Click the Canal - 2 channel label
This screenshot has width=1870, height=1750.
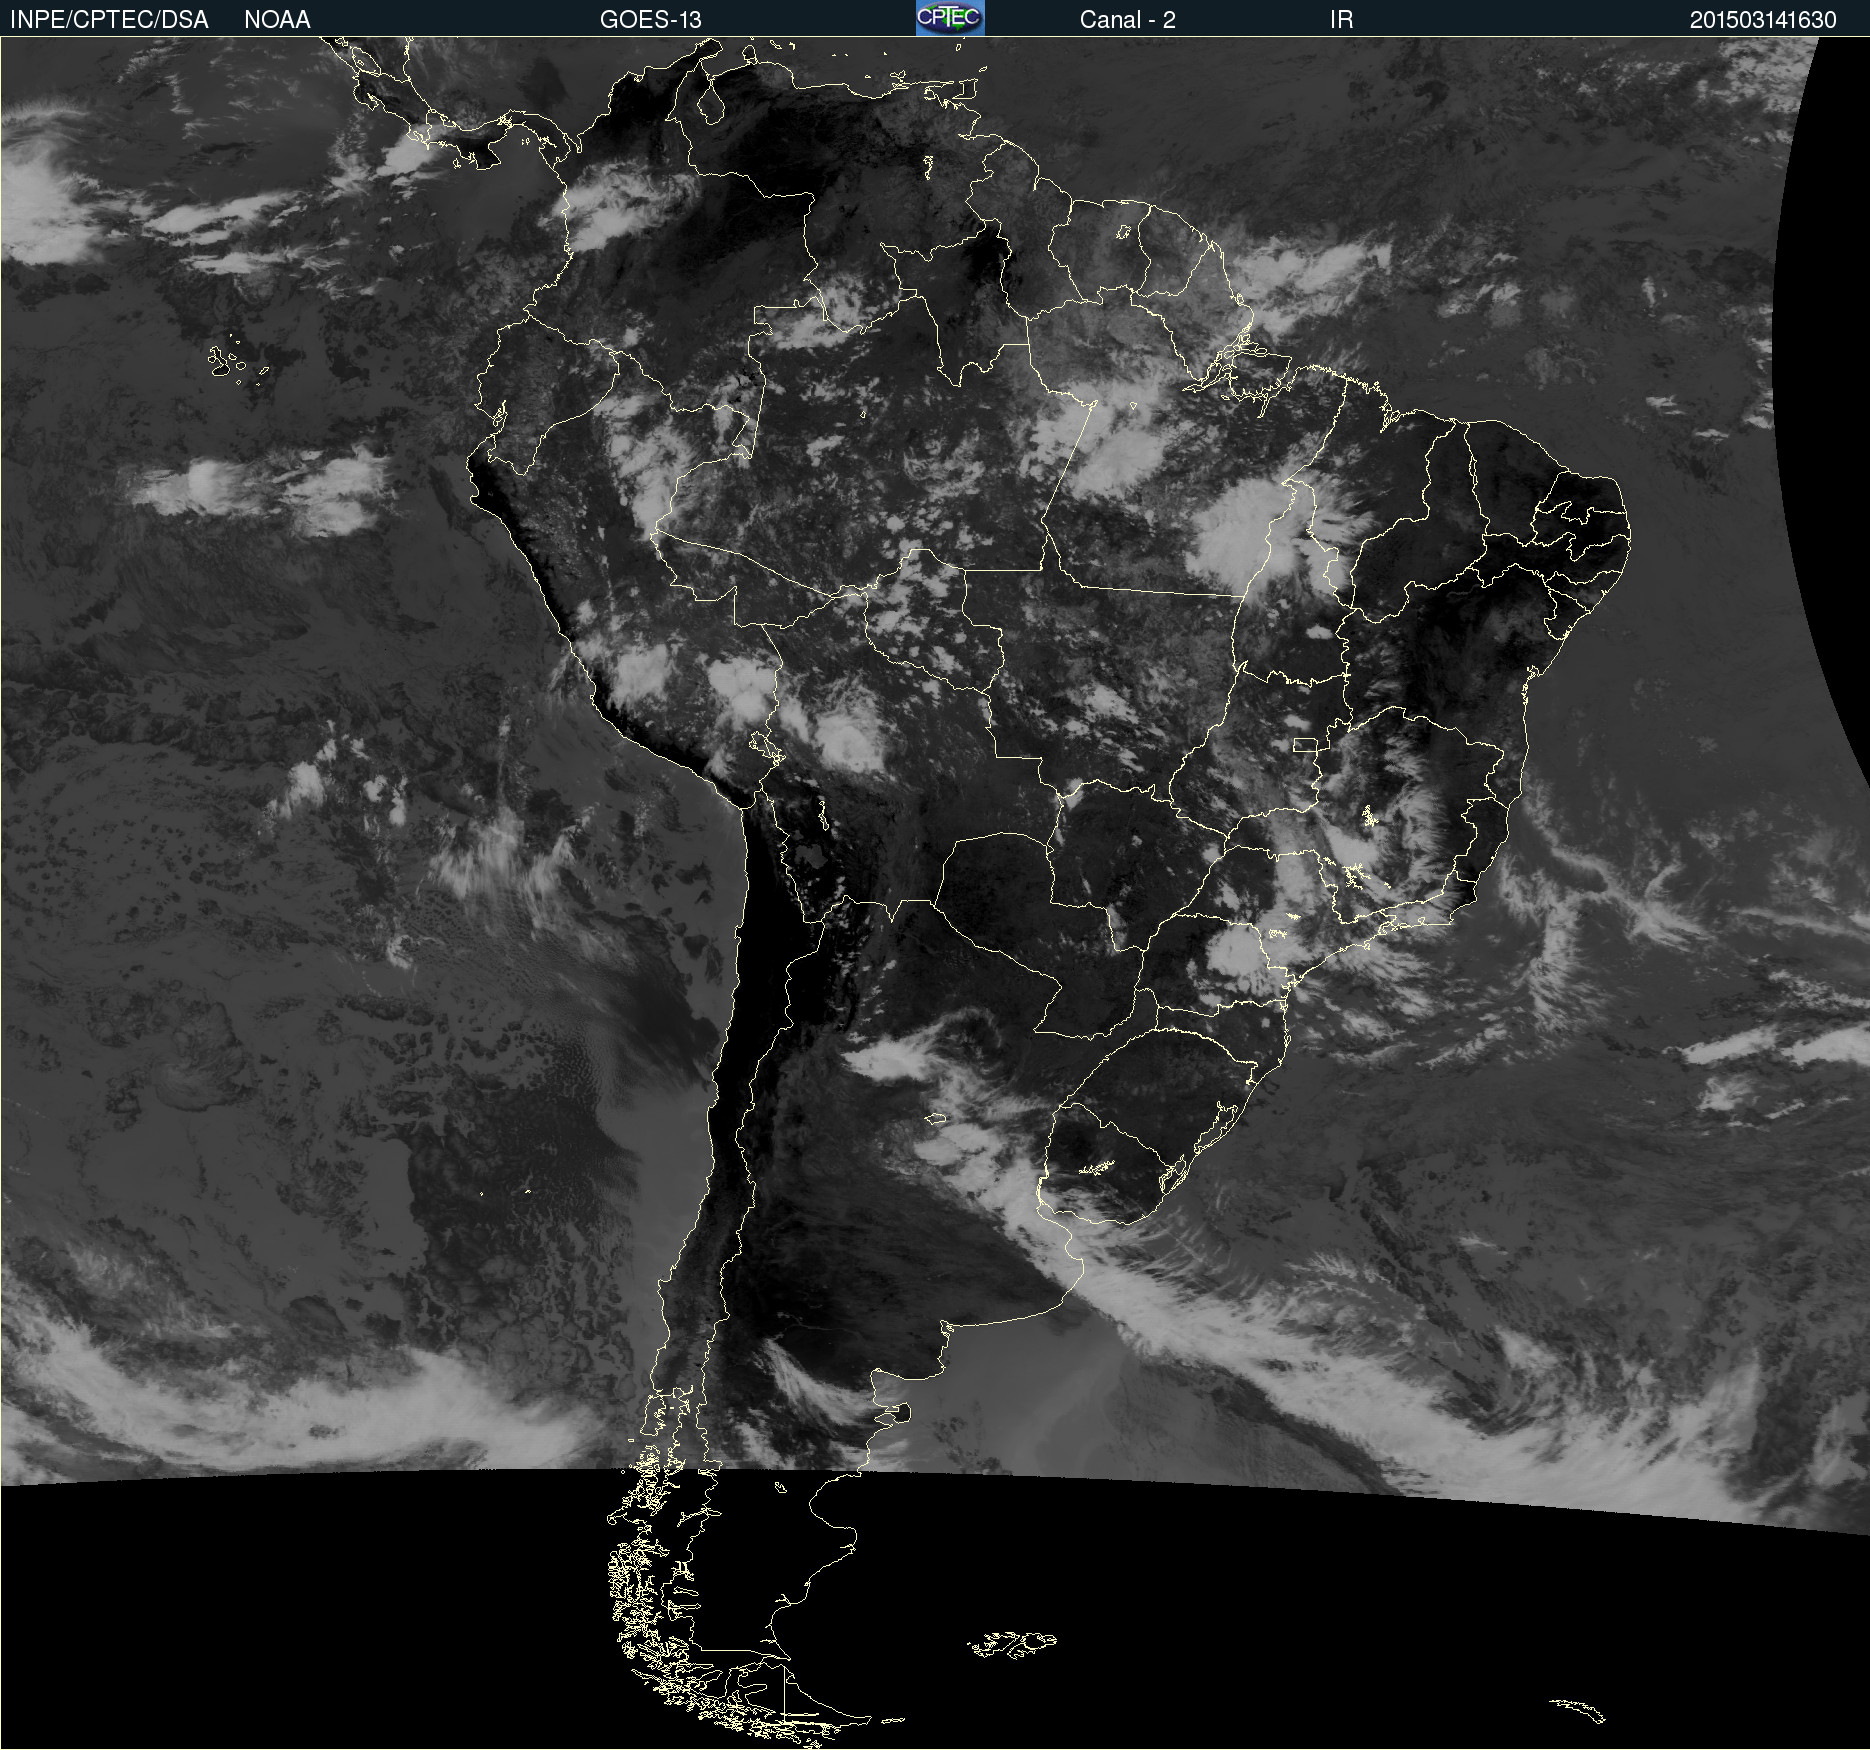pos(1127,20)
